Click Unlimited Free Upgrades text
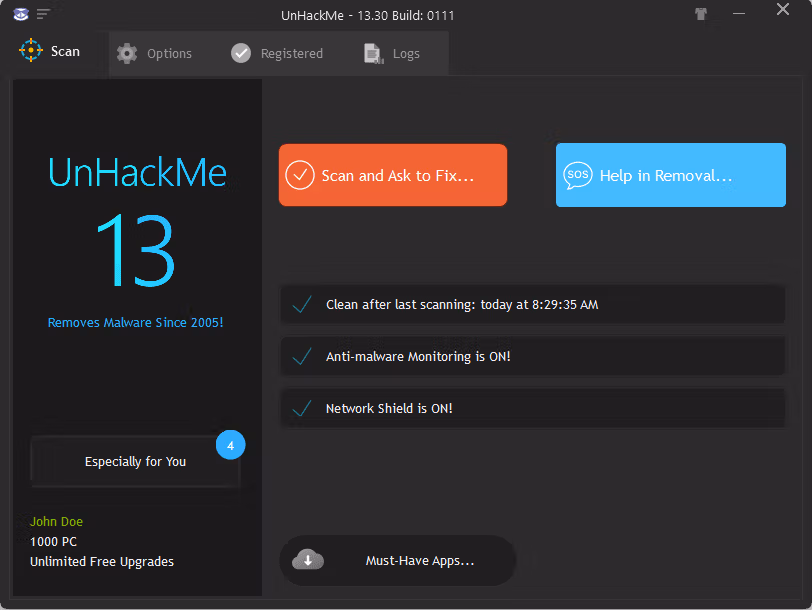Viewport: 812px width, 610px height. (102, 562)
